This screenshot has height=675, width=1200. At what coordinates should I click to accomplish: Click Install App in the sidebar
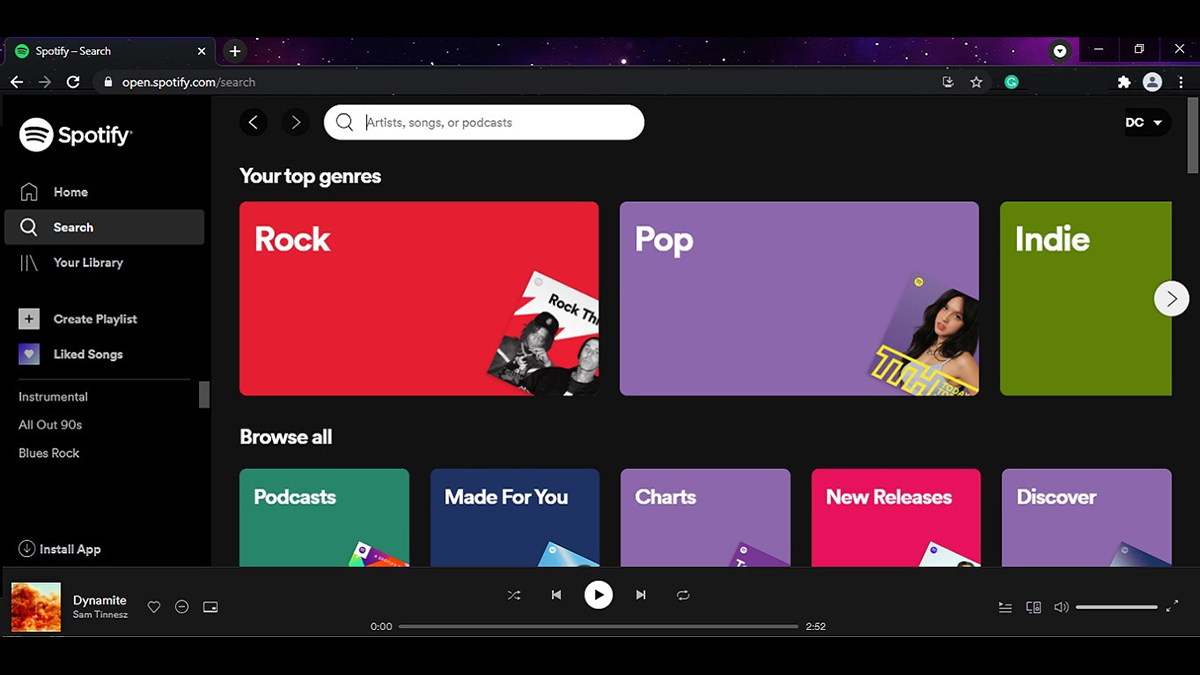(60, 549)
